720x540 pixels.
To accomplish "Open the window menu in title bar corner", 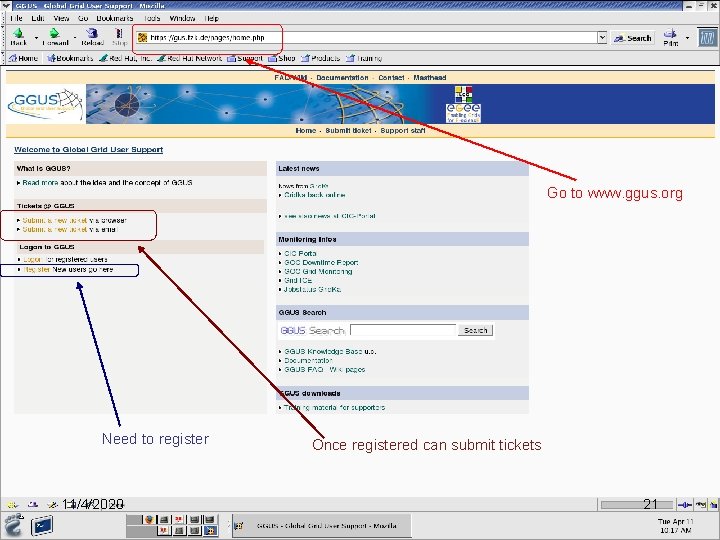I will tap(6, 6).
